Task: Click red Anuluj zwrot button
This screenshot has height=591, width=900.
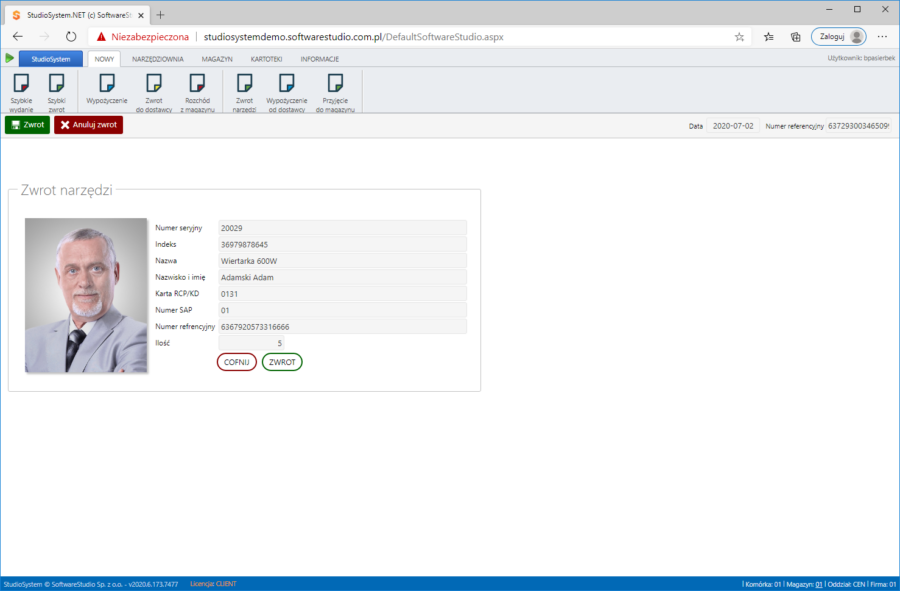Action: tap(88, 125)
